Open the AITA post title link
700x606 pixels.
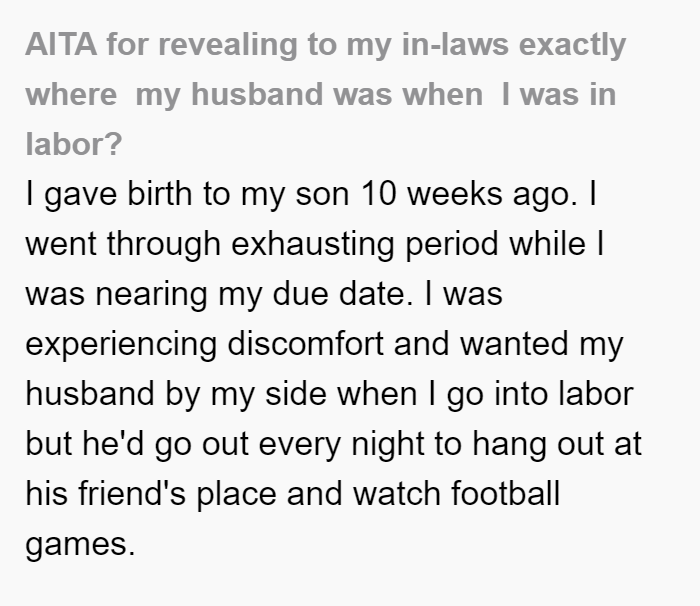click(x=326, y=95)
